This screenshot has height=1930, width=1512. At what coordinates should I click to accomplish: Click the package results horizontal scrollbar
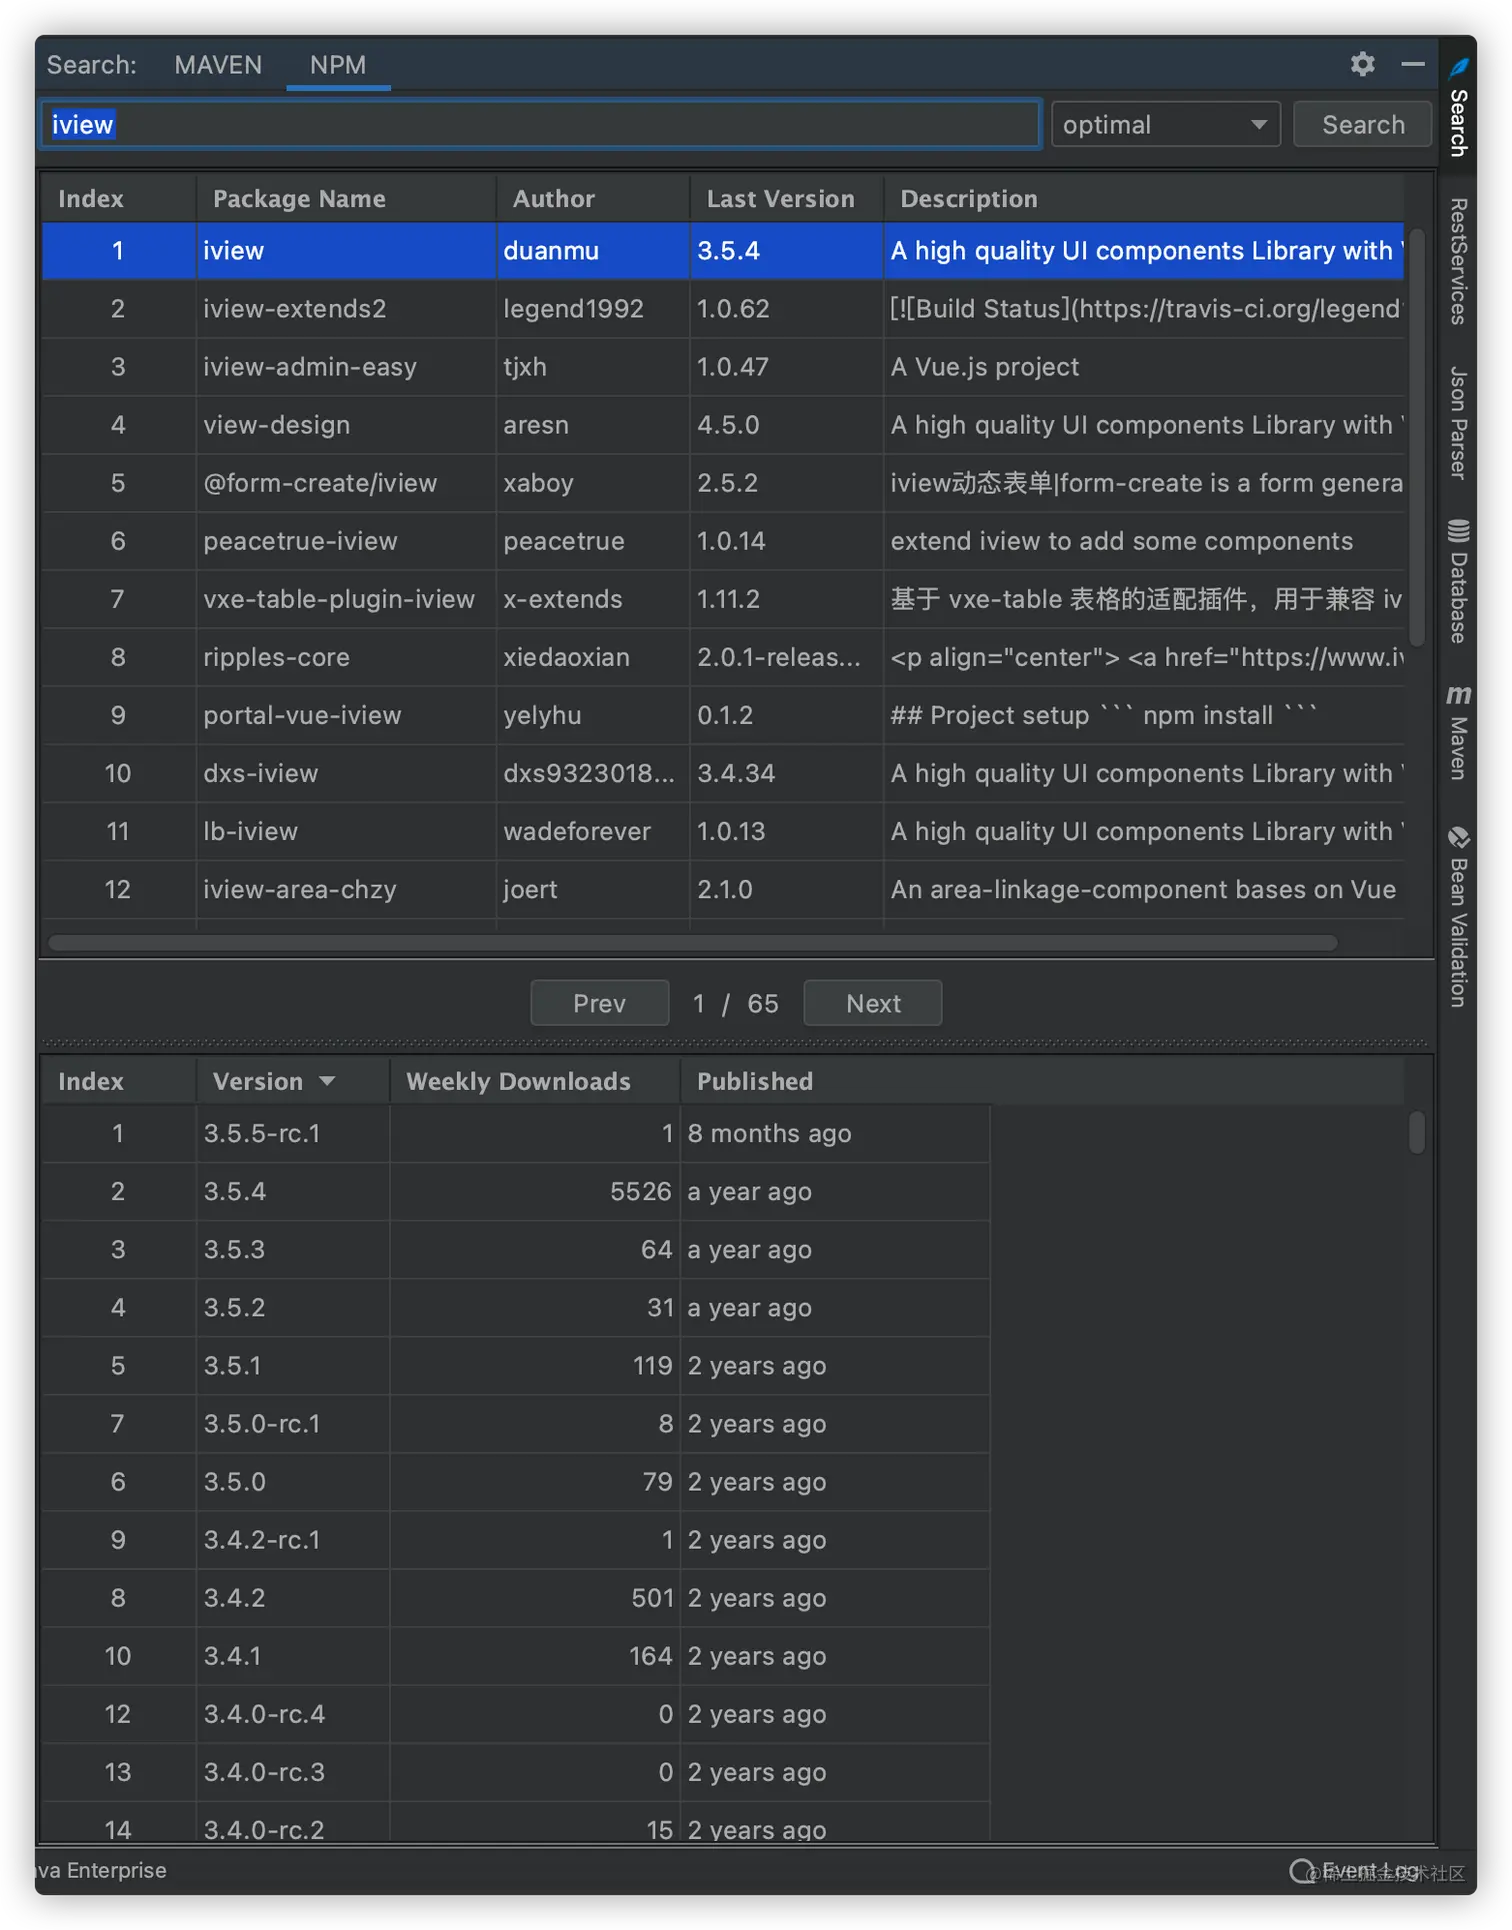click(692, 943)
